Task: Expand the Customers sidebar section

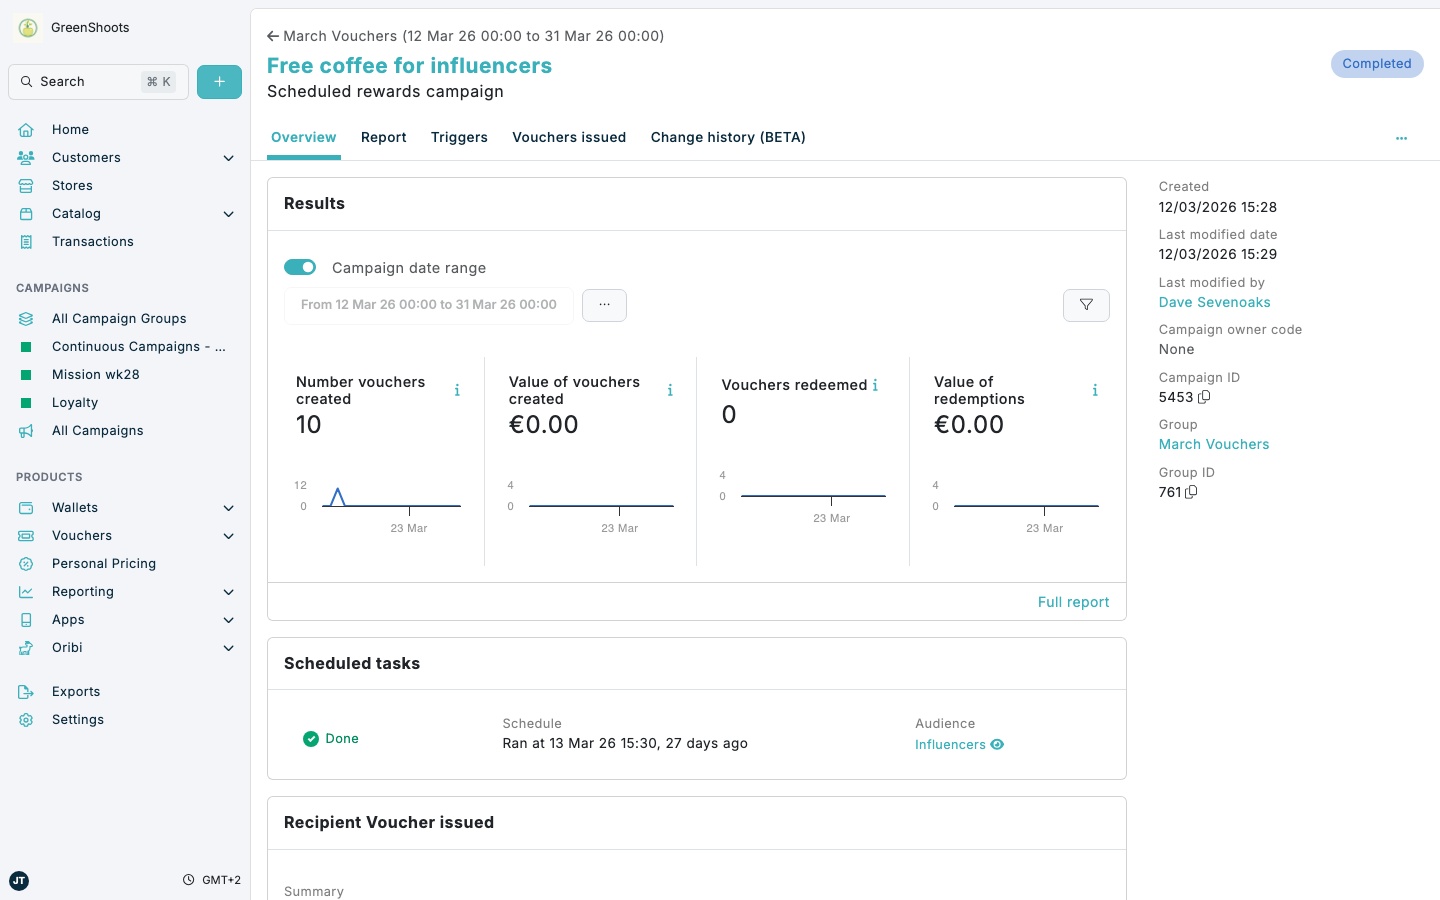Action: [x=228, y=157]
